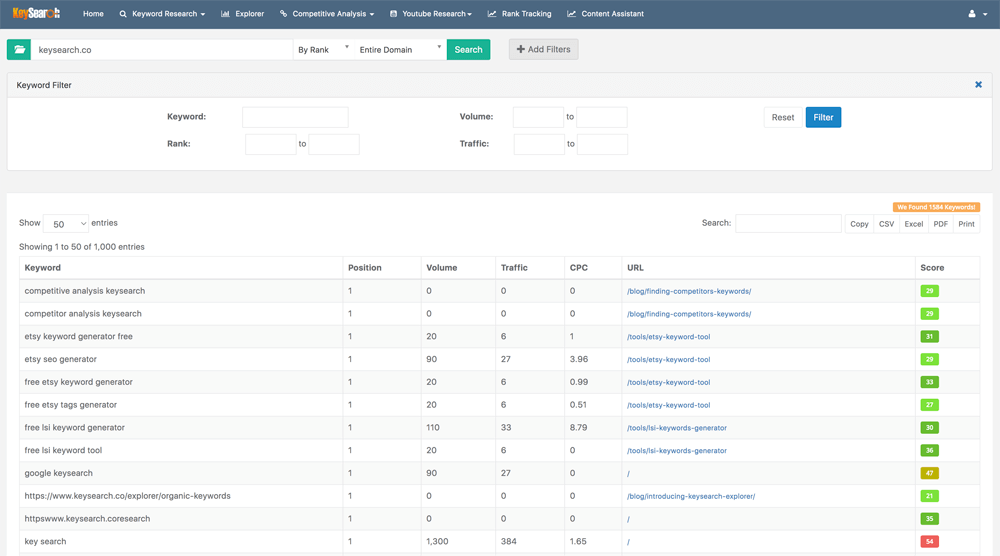
Task: Expand the Youtube Research menu
Action: point(430,13)
